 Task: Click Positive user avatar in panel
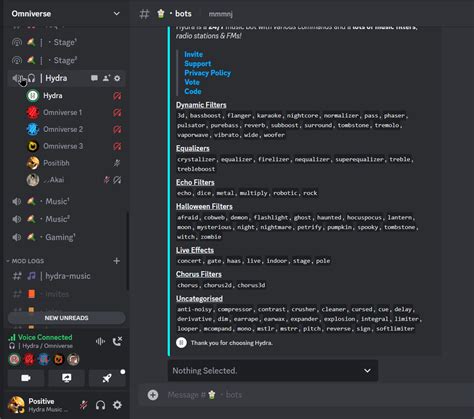click(x=16, y=405)
